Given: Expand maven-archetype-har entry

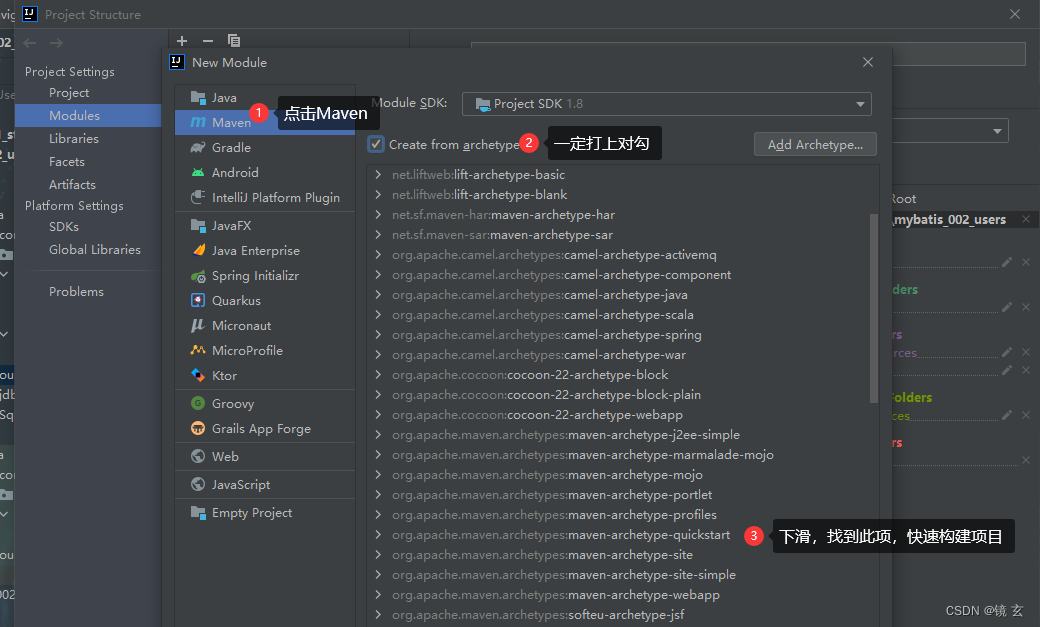Looking at the screenshot, I should coord(378,214).
